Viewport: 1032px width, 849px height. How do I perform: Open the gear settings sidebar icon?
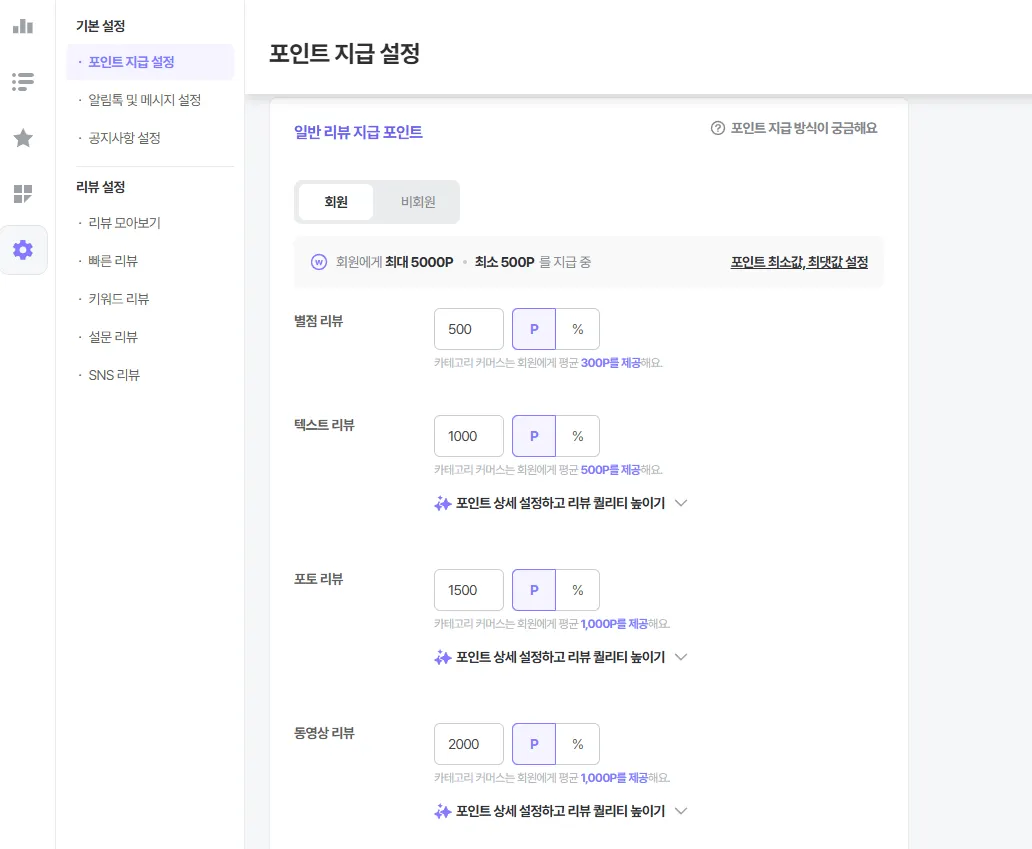pyautogui.click(x=23, y=250)
